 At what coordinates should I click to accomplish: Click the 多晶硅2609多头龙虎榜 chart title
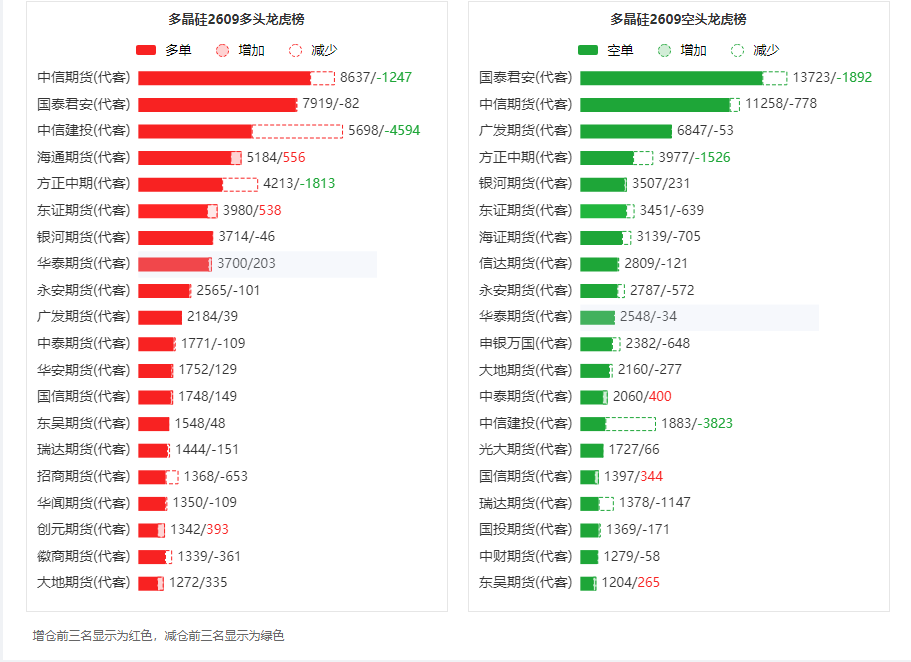[236, 19]
